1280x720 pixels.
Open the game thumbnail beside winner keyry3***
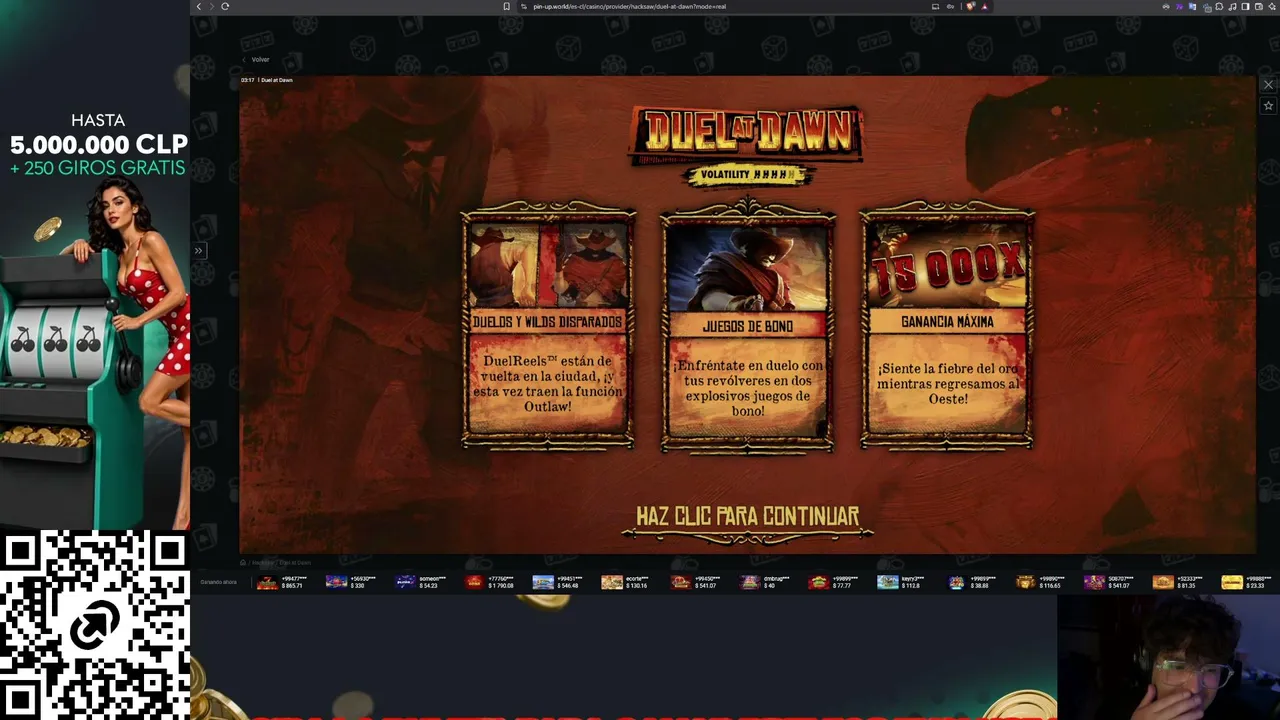click(x=888, y=582)
